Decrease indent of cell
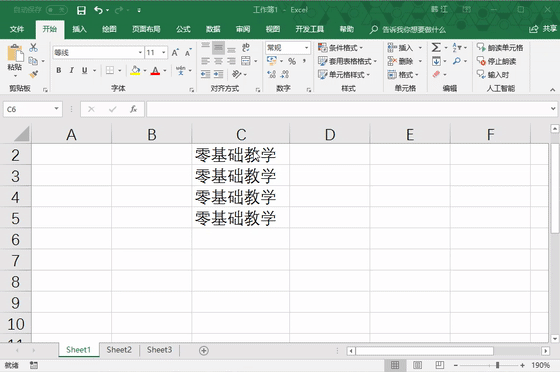 coord(205,74)
